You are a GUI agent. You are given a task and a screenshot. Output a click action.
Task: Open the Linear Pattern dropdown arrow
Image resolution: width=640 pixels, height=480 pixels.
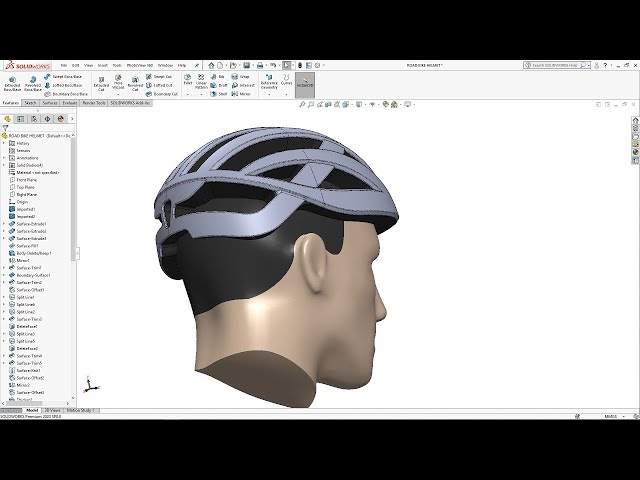point(201,94)
